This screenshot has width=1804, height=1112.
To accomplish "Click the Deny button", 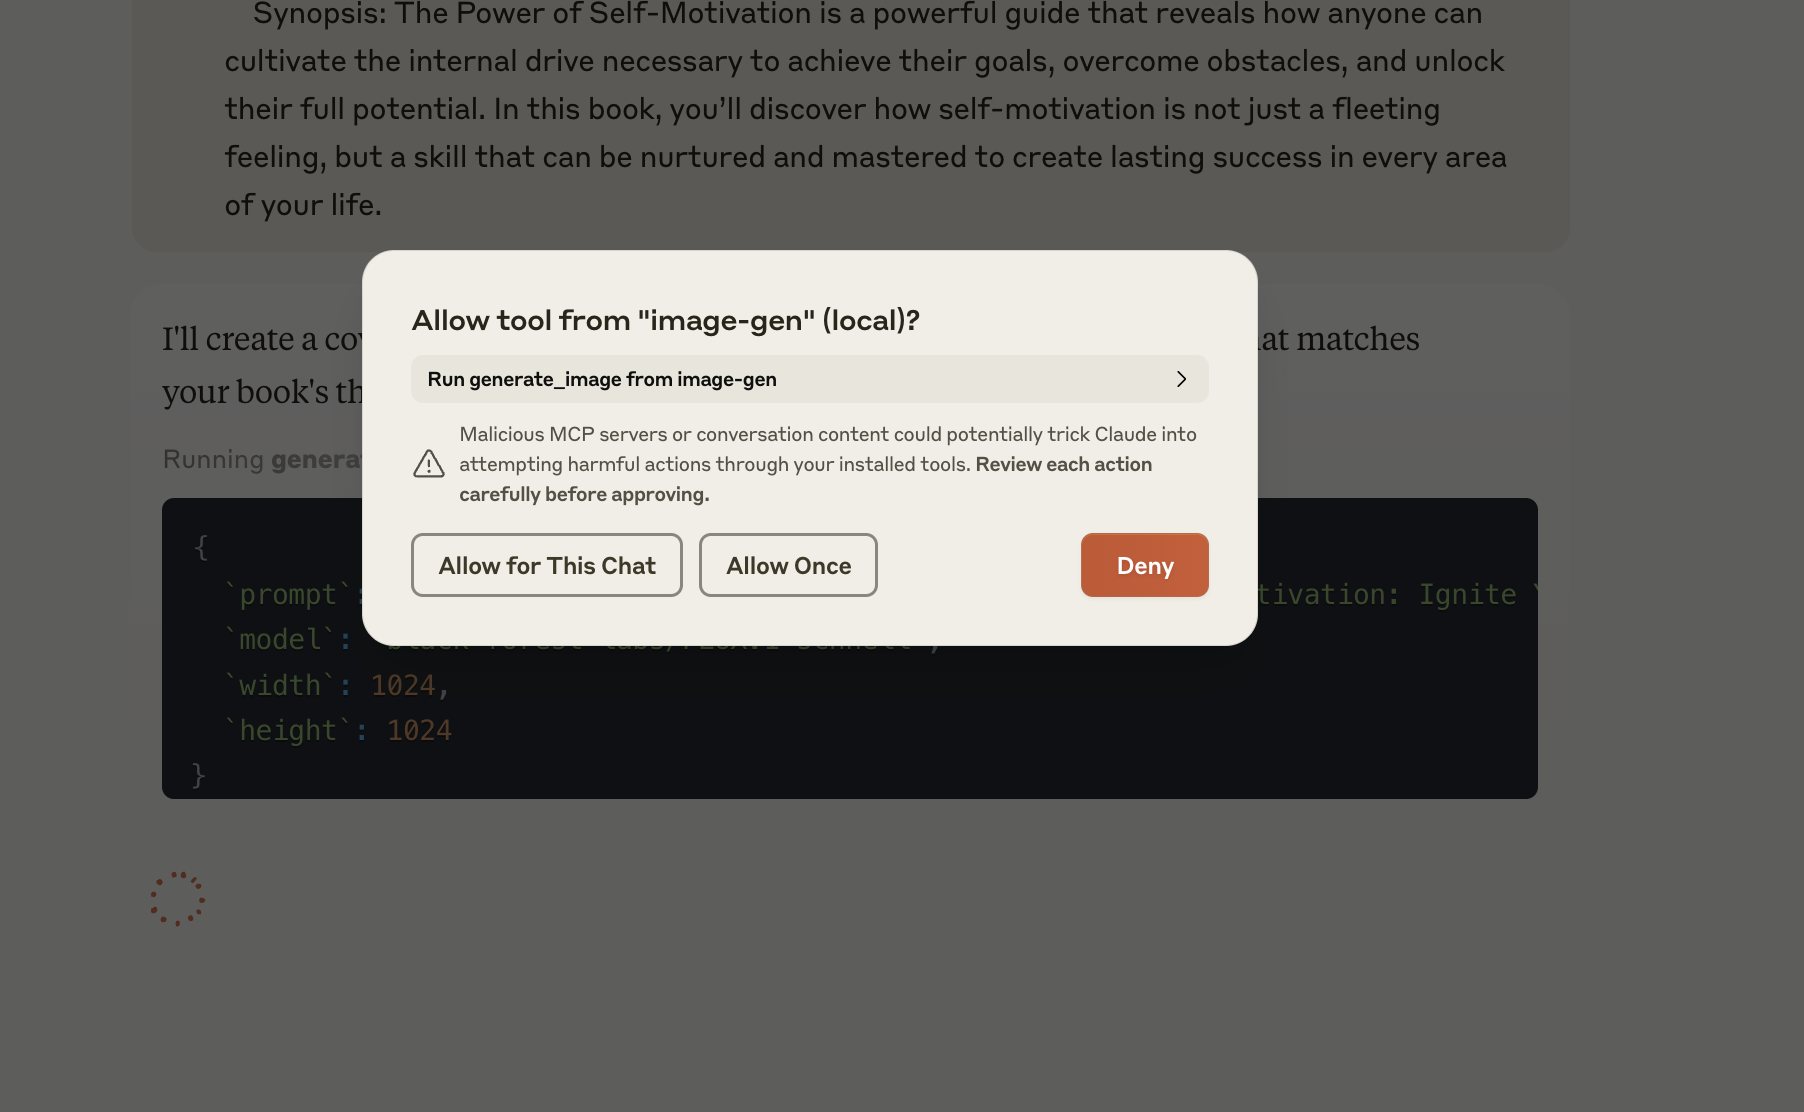I will click(1144, 565).
